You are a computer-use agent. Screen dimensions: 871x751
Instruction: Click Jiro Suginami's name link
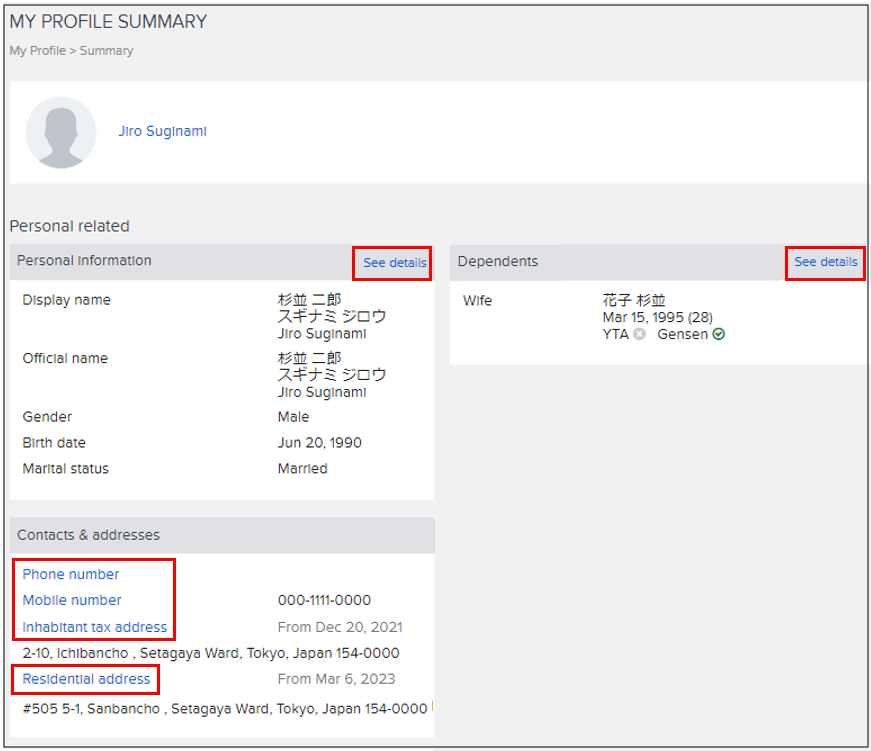click(162, 131)
